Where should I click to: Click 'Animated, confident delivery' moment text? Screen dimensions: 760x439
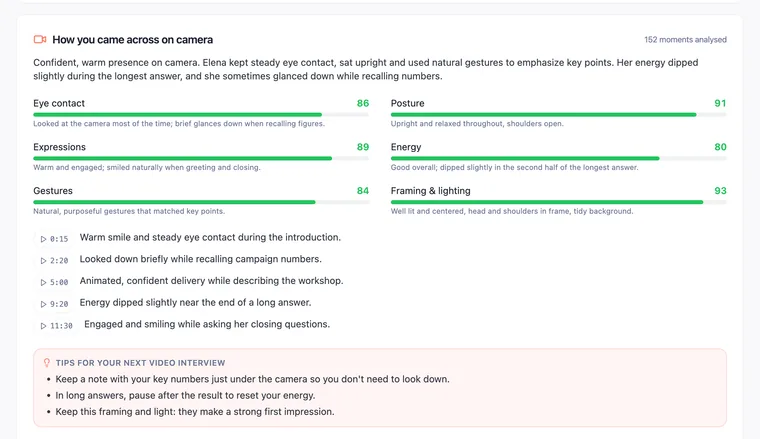pyautogui.click(x=211, y=281)
